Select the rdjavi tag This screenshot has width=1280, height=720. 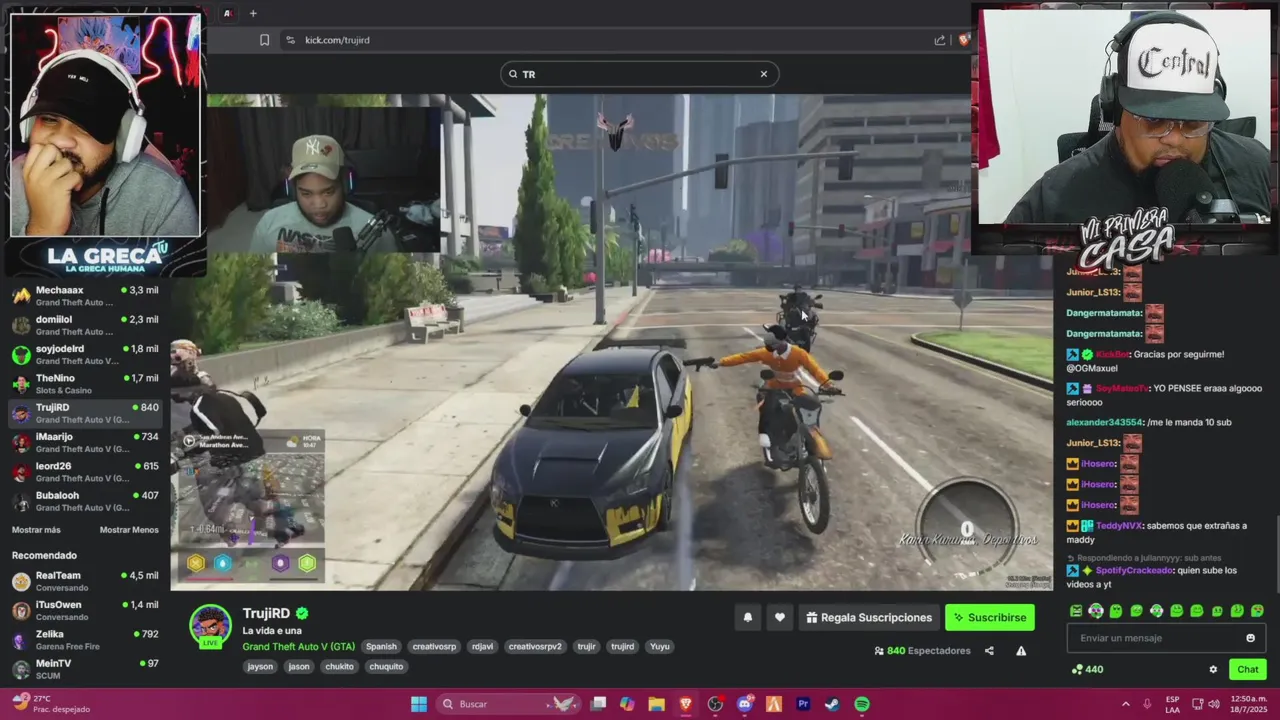pyautogui.click(x=482, y=646)
